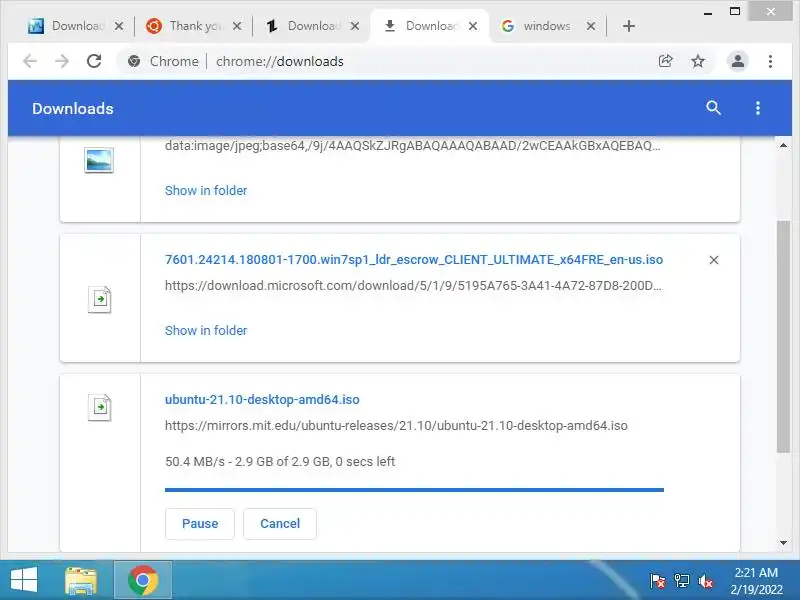Viewport: 800px width, 600px height.
Task: Open Chrome's three-dot main menu
Action: [x=770, y=61]
